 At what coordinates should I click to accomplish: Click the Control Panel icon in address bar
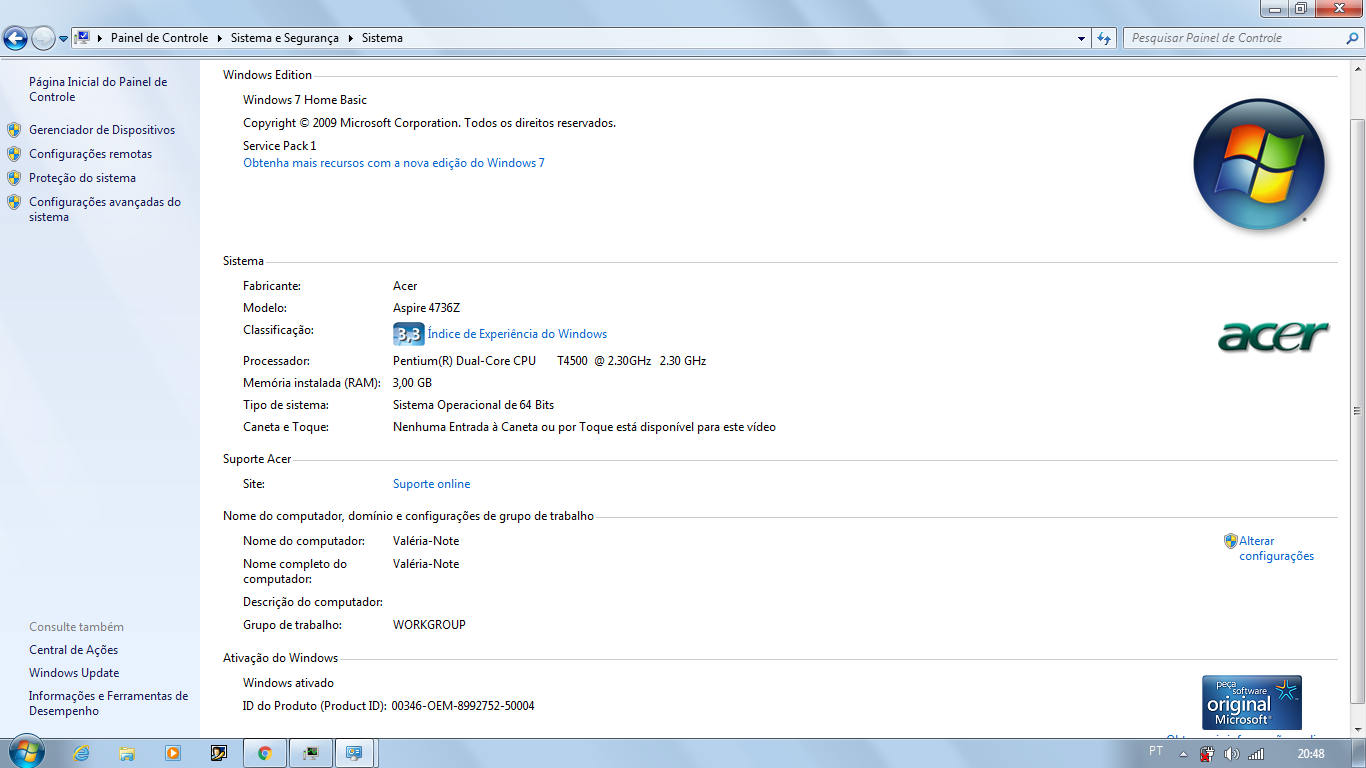pyautogui.click(x=83, y=38)
